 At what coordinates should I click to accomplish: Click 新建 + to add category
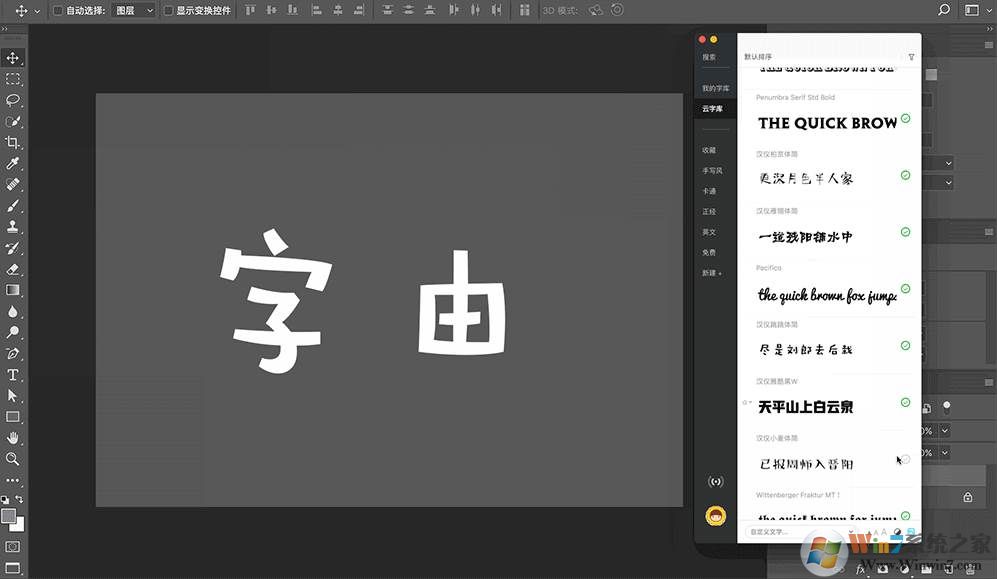click(x=711, y=273)
